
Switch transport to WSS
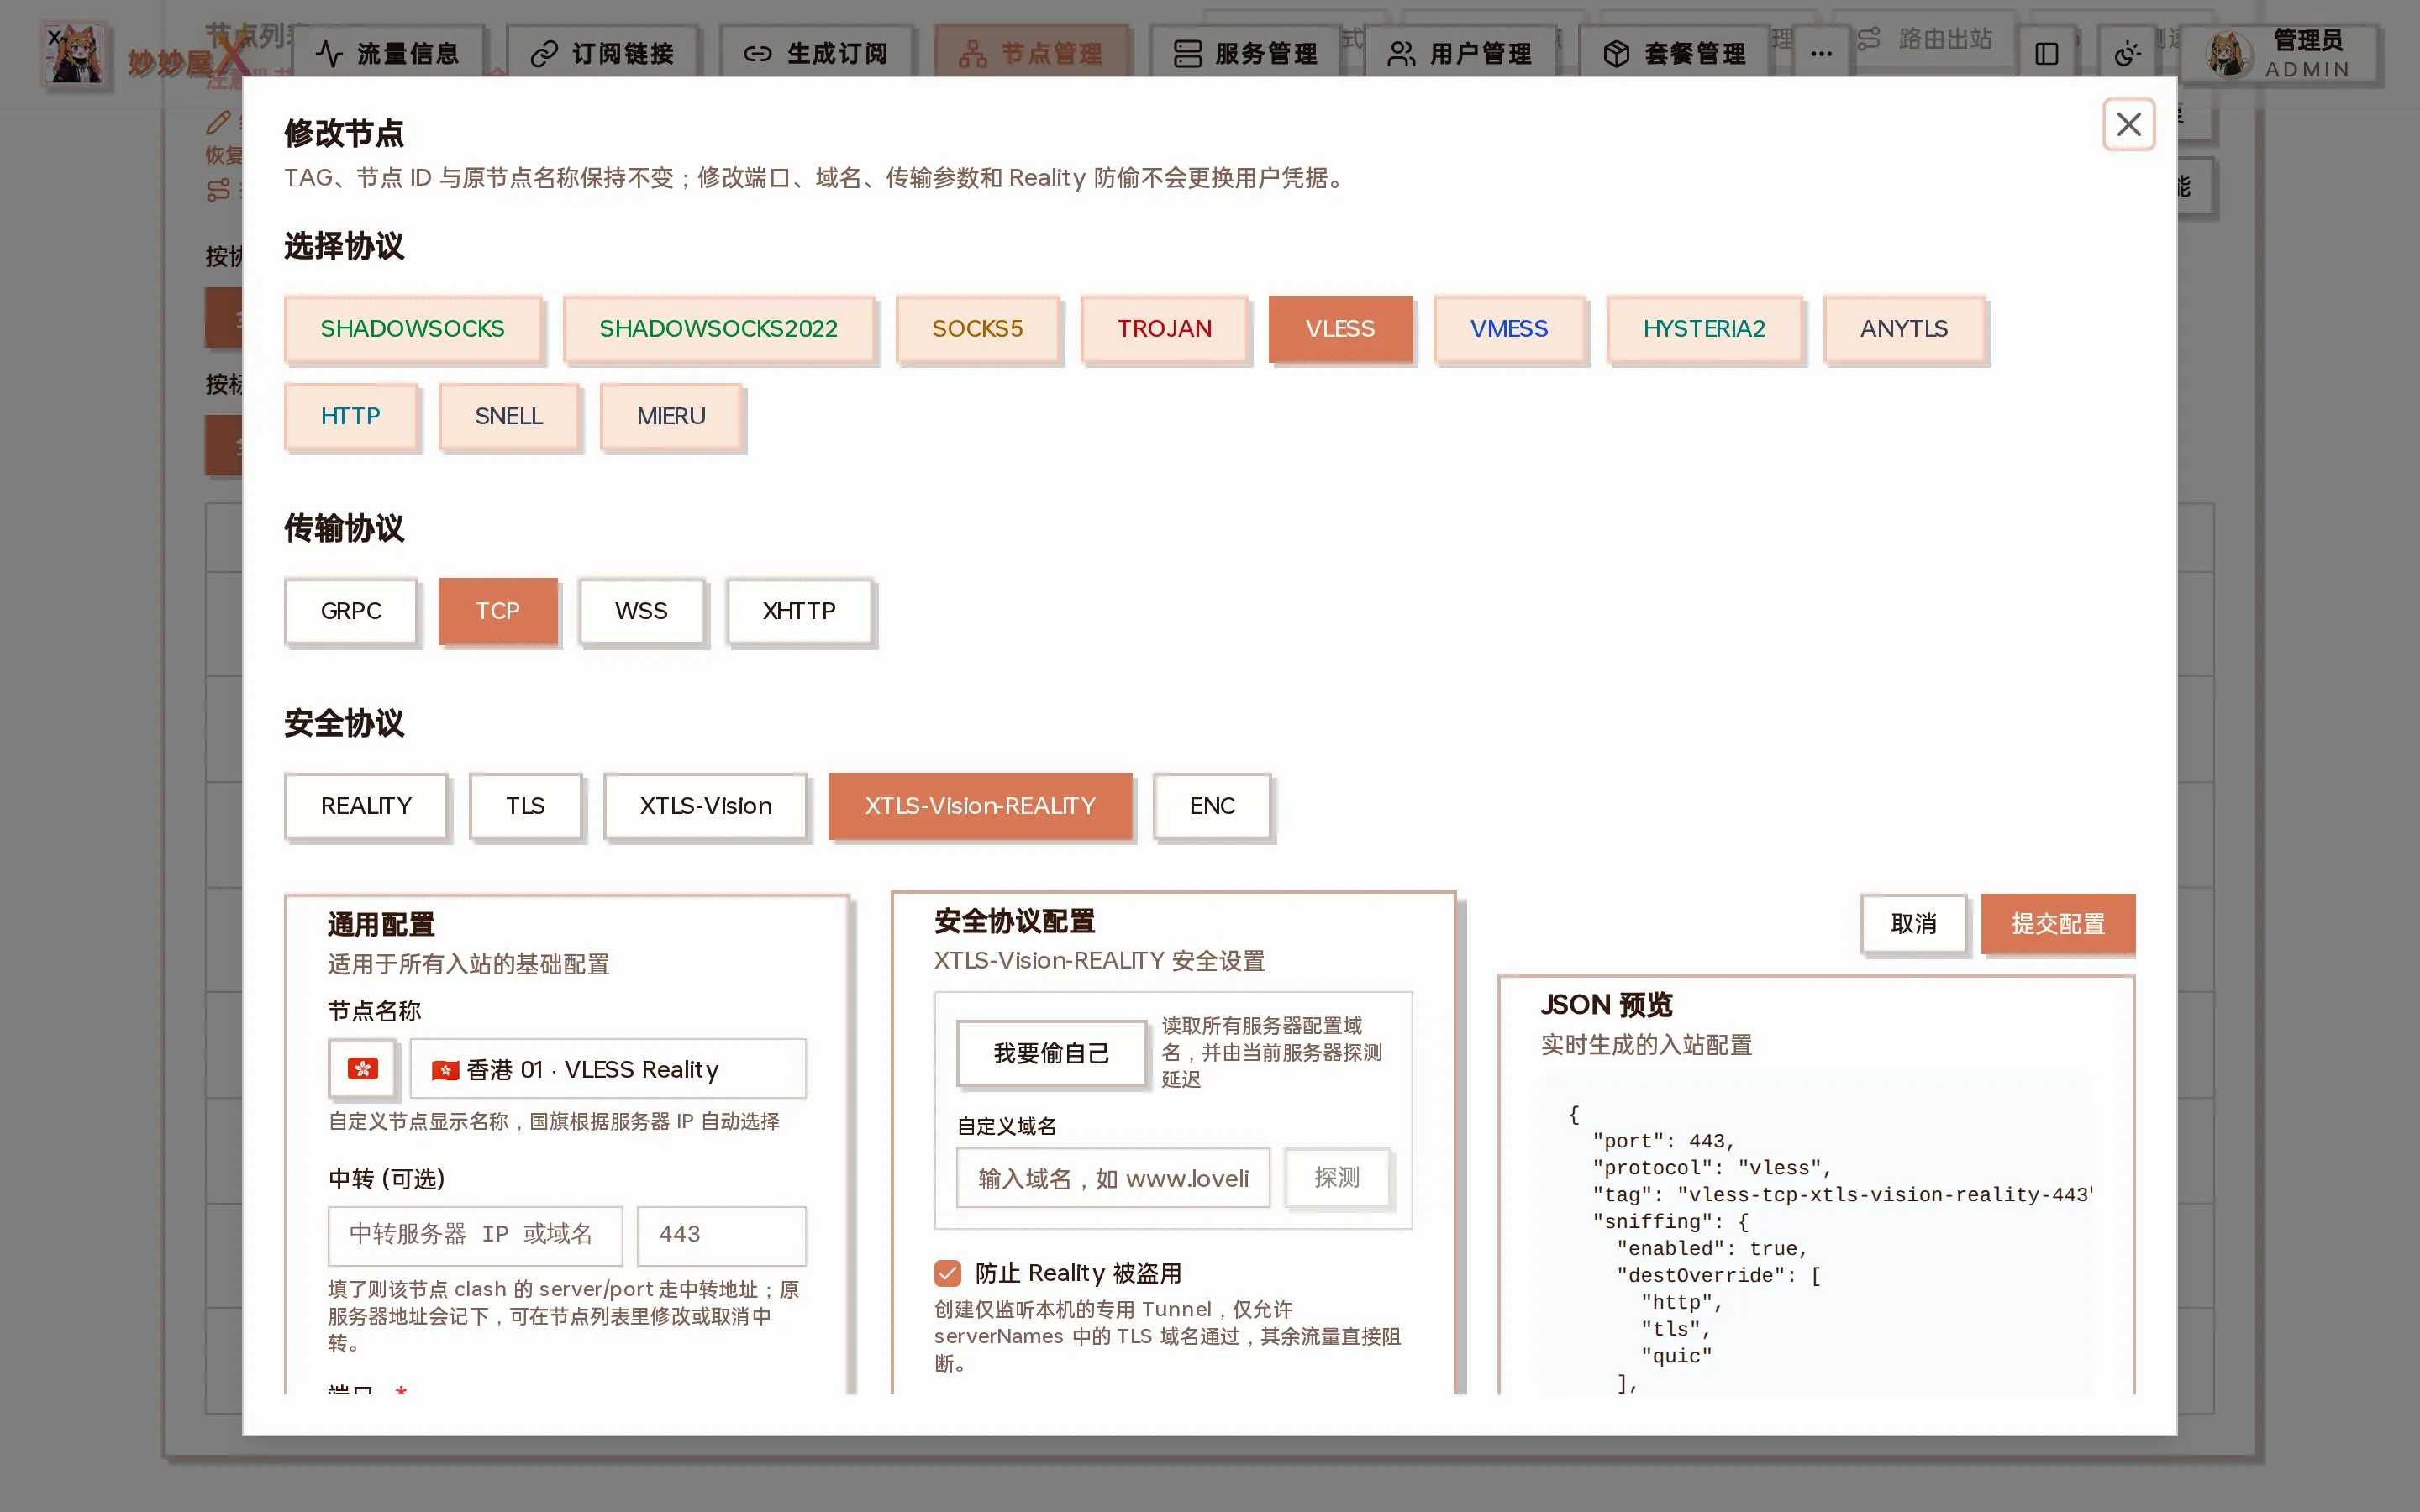click(641, 611)
